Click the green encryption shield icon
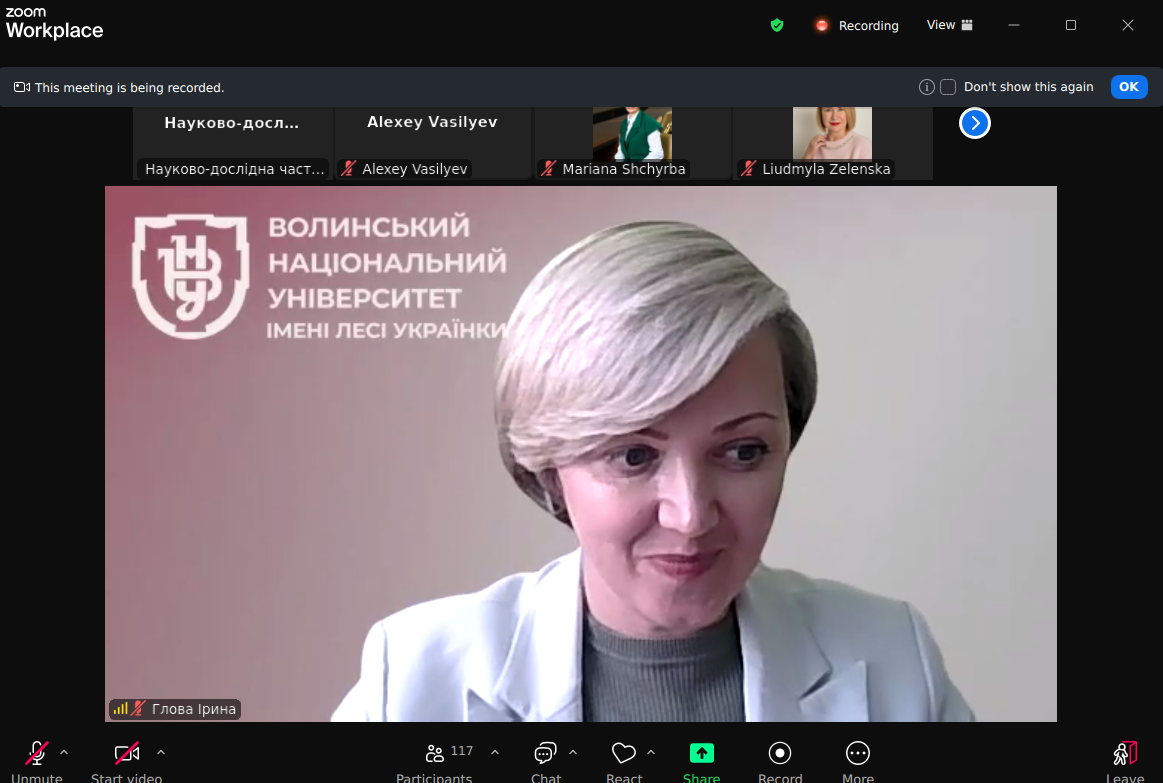The width and height of the screenshot is (1163, 783). click(777, 25)
